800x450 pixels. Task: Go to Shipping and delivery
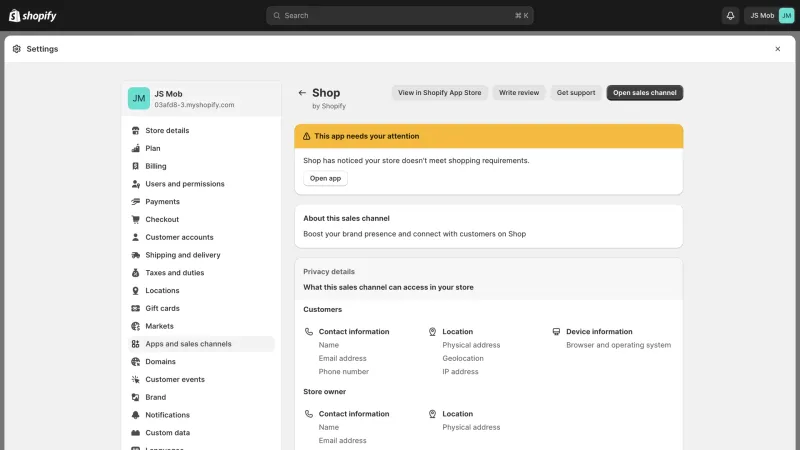click(202, 255)
